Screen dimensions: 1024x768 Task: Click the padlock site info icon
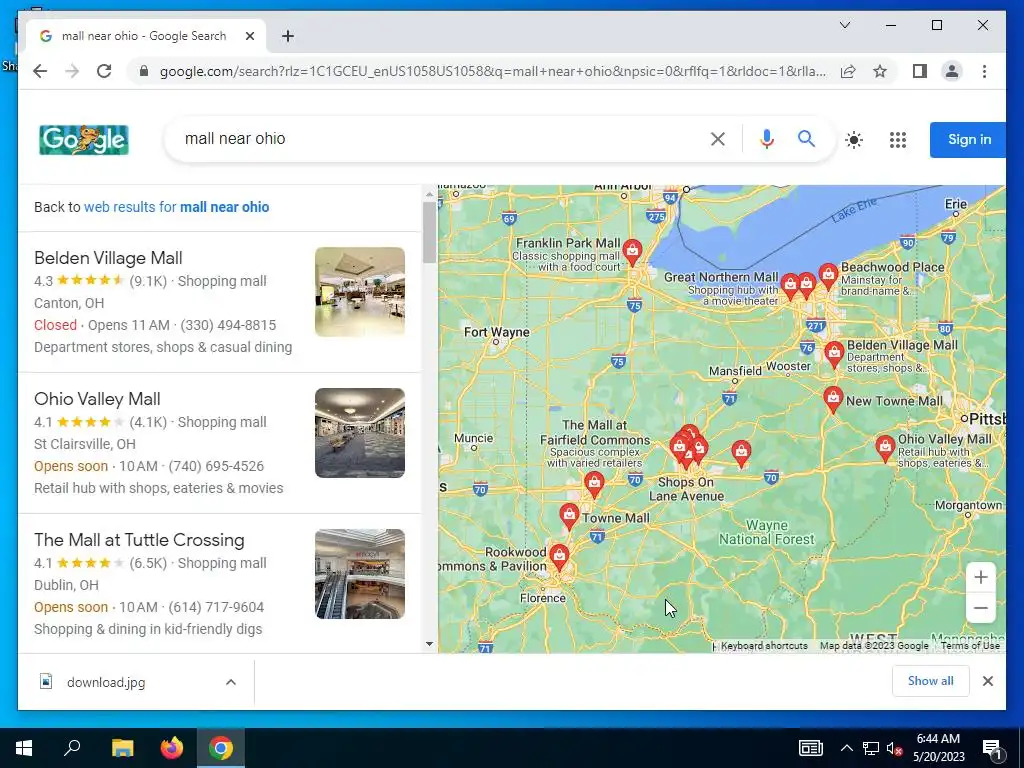(144, 71)
